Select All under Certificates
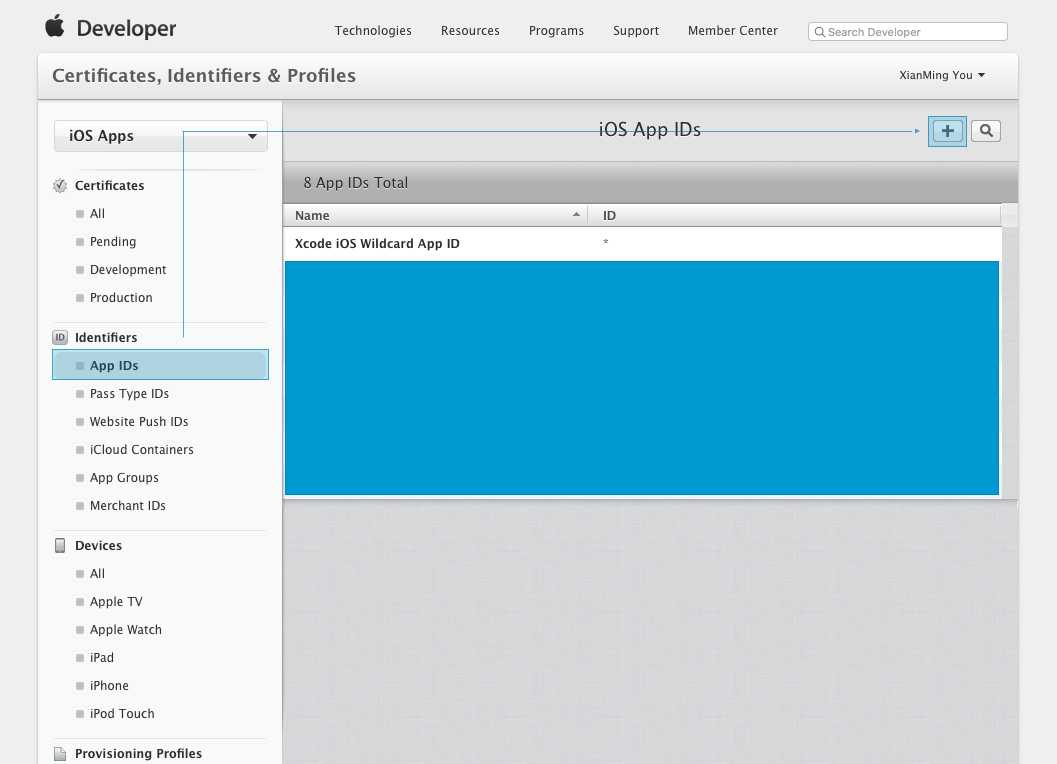Screen dimensions: 1057x764 coord(97,214)
